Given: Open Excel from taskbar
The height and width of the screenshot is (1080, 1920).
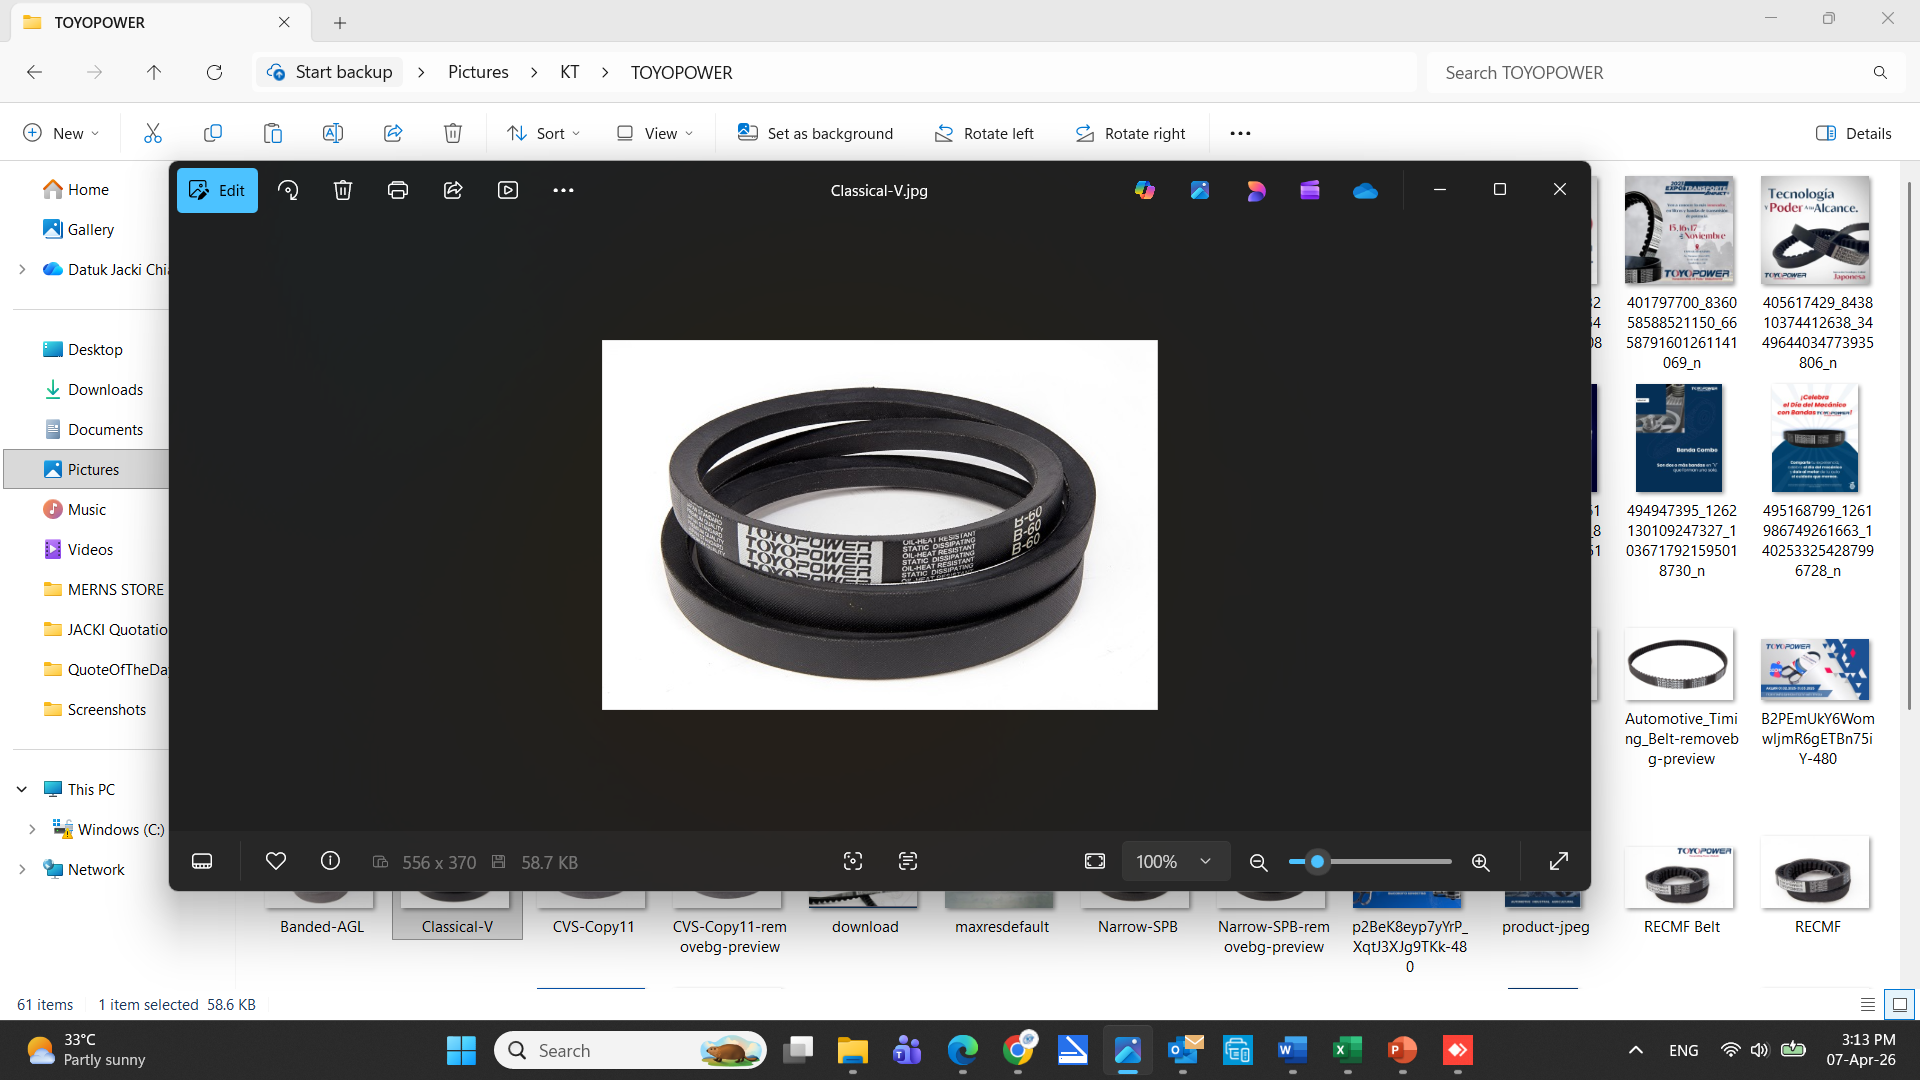Looking at the screenshot, I should [1347, 1050].
